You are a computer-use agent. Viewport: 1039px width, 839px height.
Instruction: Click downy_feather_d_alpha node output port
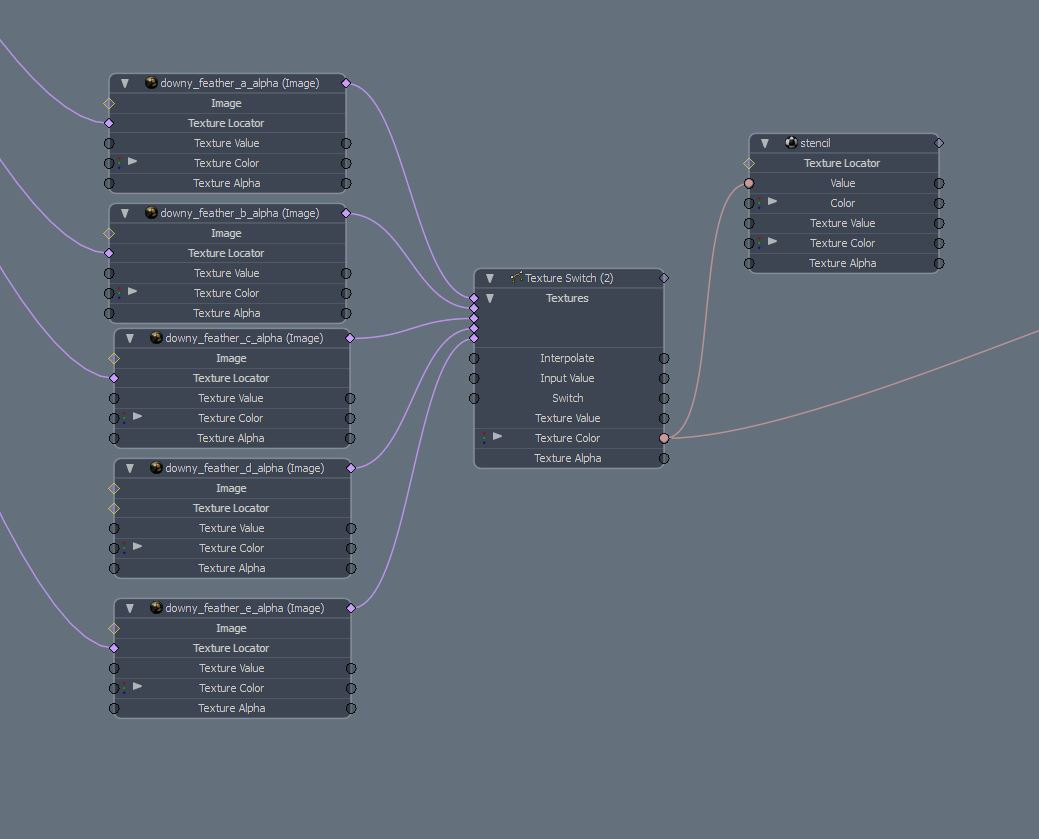[x=351, y=468]
